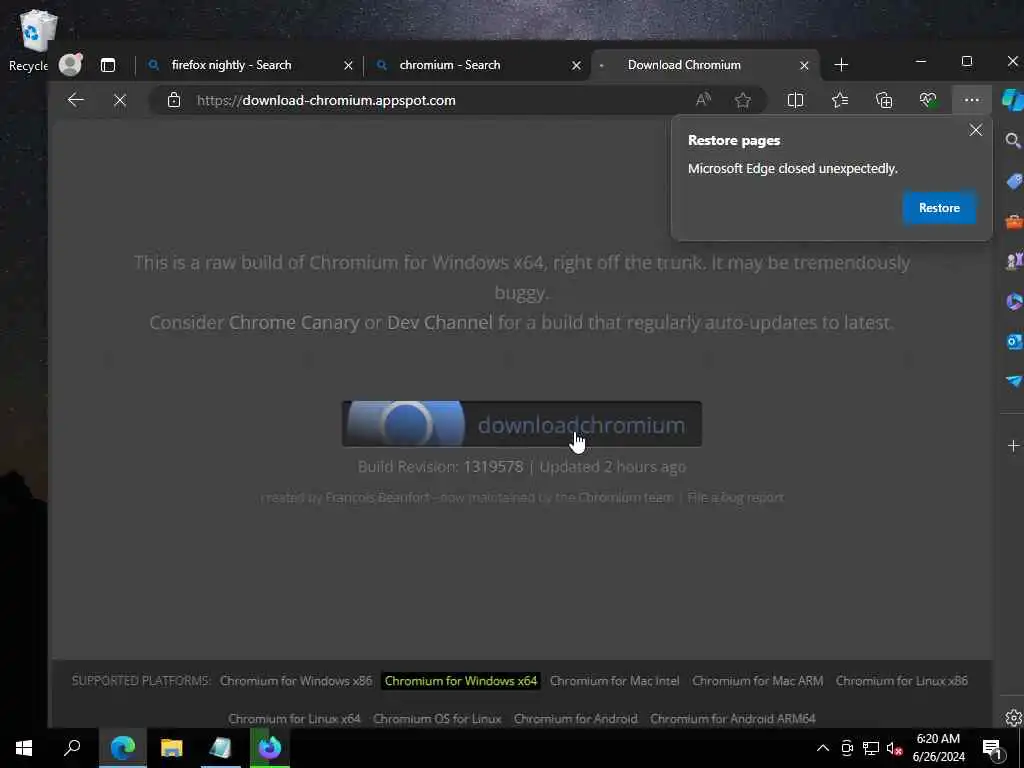Open the Dev Channel link
Image resolution: width=1024 pixels, height=768 pixels.
pyautogui.click(x=440, y=323)
